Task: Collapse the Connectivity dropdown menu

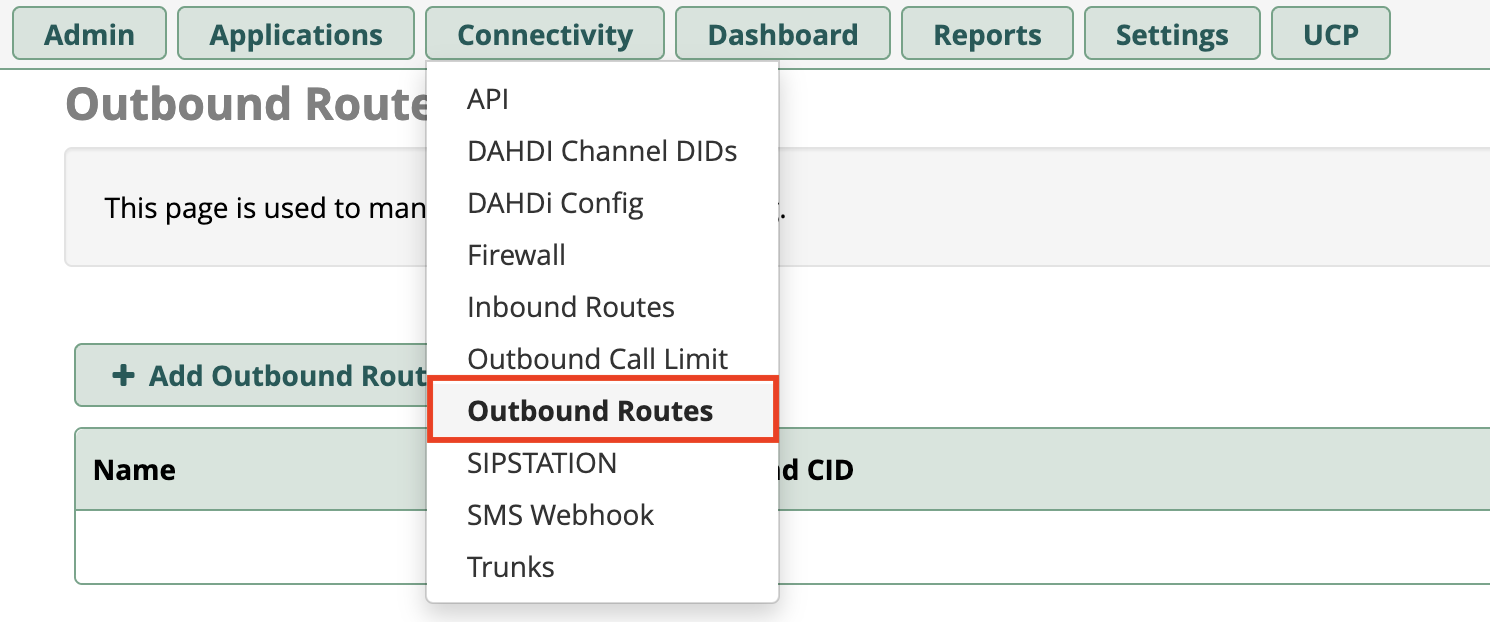Action: [545, 35]
